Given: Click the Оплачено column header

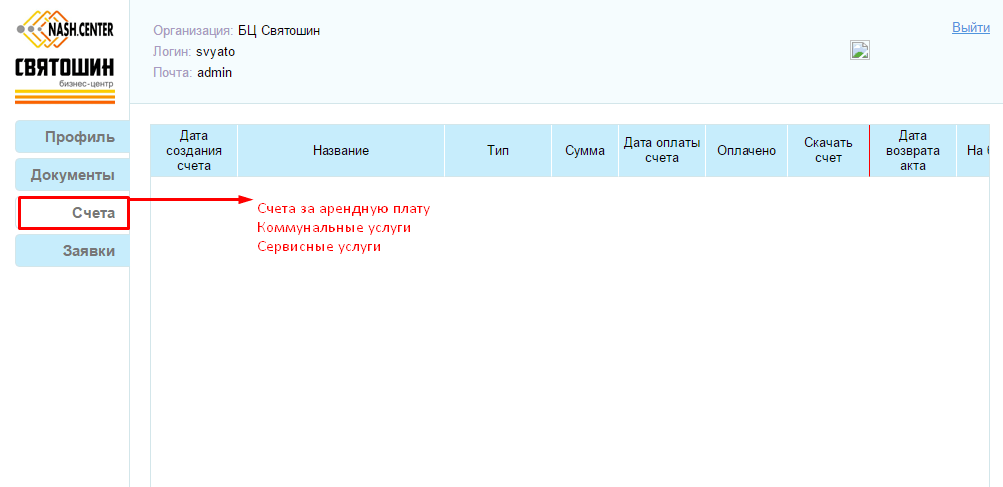Looking at the screenshot, I should coord(746,151).
